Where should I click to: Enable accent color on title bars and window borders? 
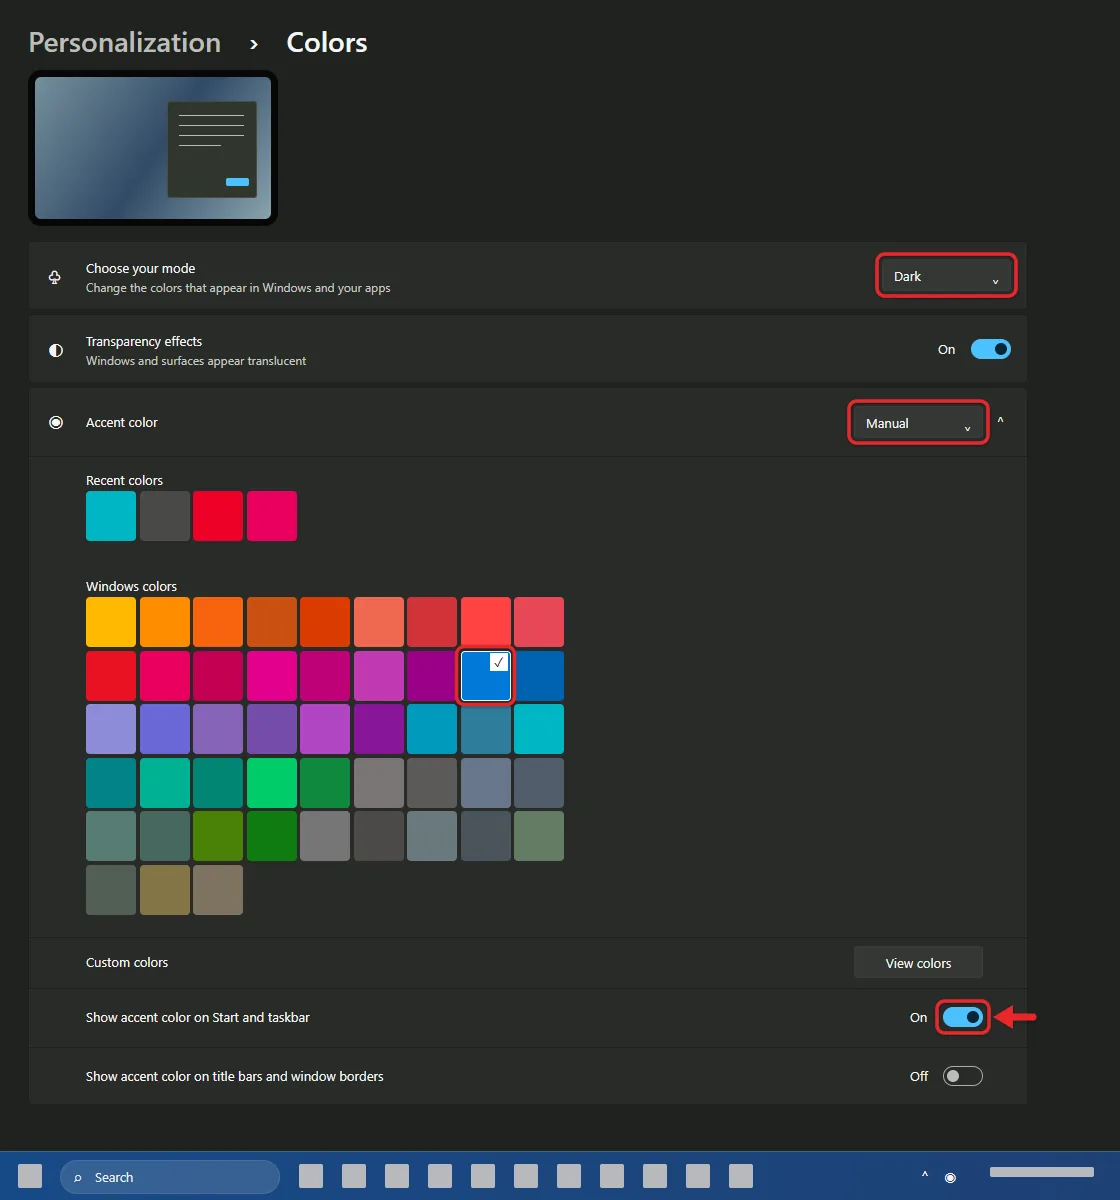[963, 1076]
